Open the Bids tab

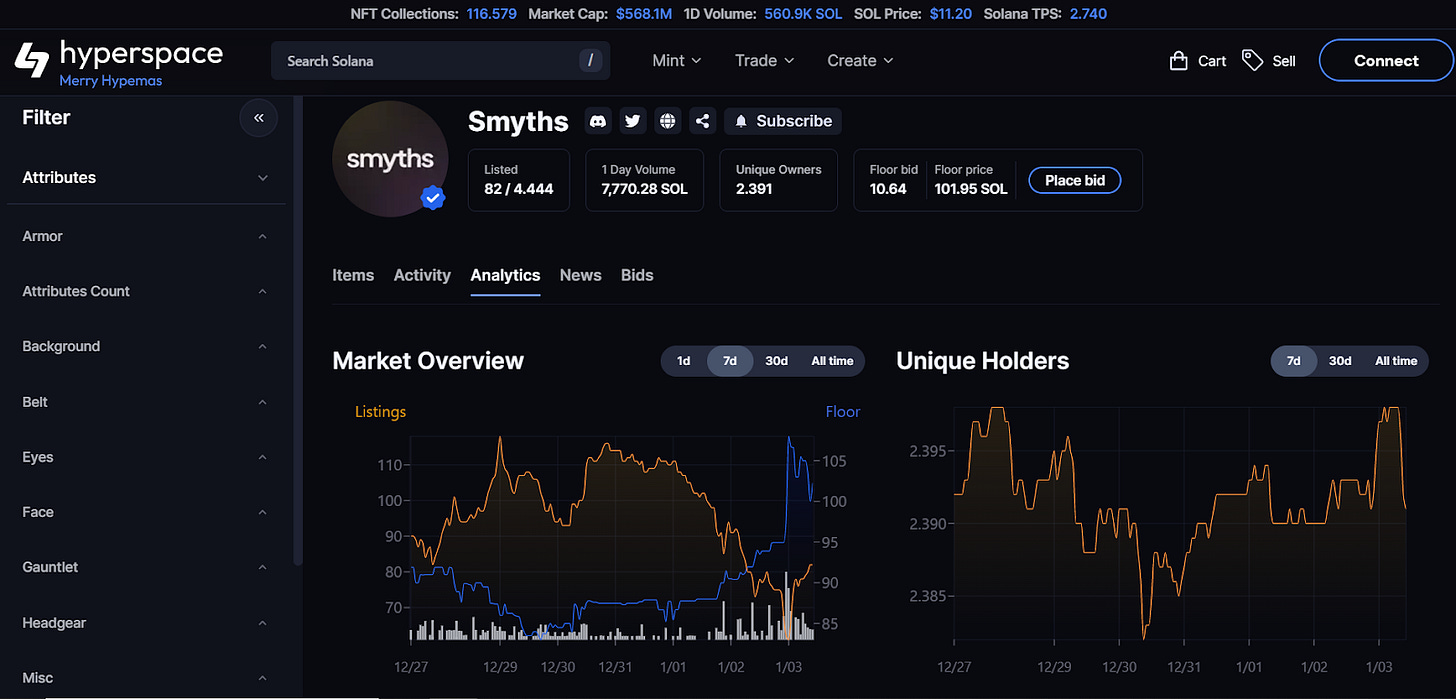(x=637, y=275)
